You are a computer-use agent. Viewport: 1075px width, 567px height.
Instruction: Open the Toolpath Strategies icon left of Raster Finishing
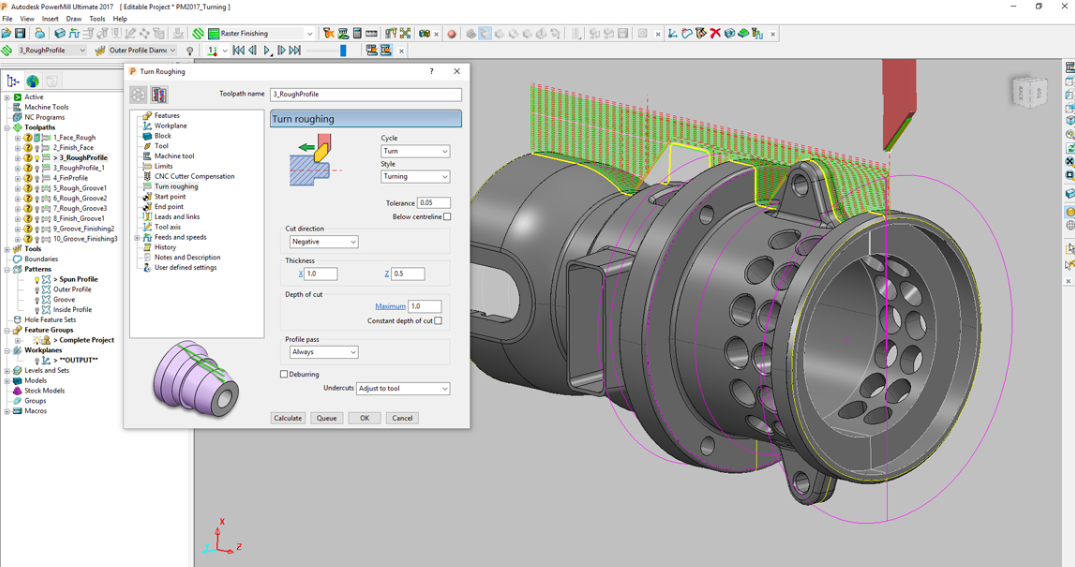pyautogui.click(x=198, y=33)
